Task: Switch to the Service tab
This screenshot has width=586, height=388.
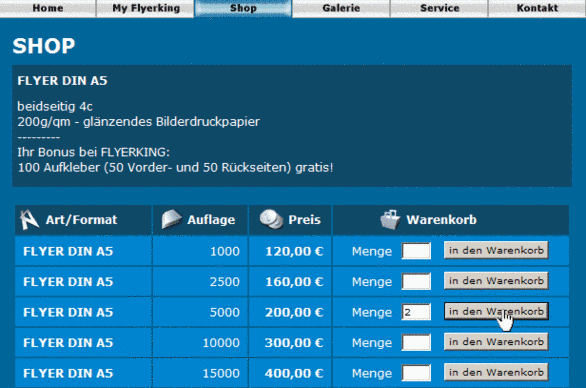Action: (439, 8)
